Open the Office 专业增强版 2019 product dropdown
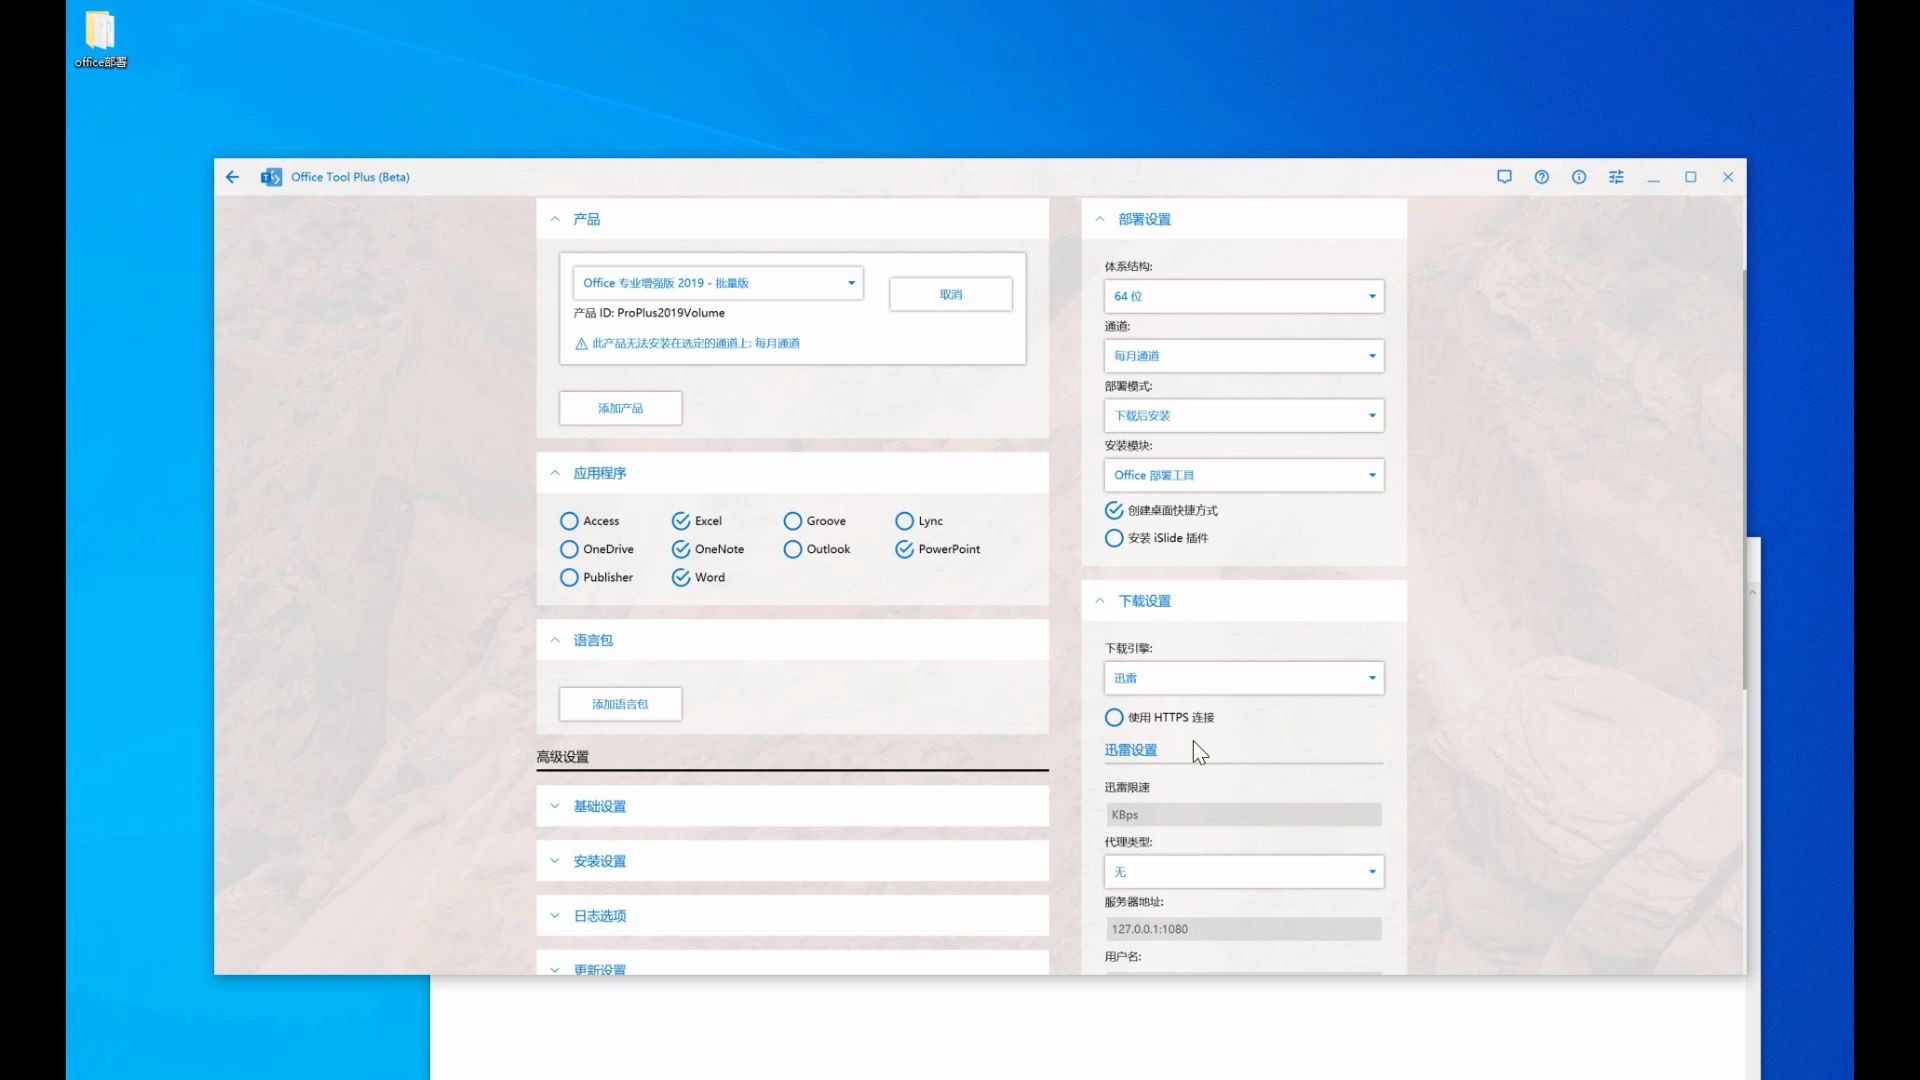This screenshot has width=1920, height=1080. click(x=718, y=283)
